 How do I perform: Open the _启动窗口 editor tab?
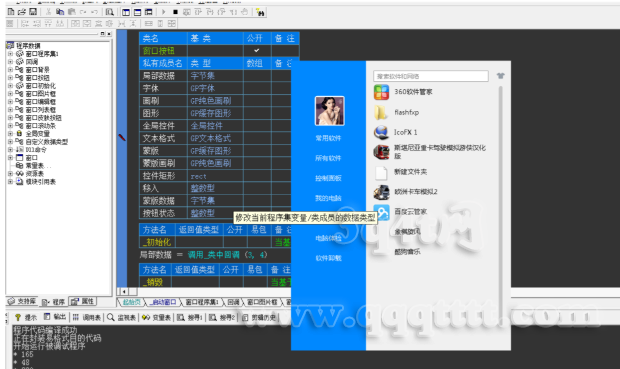[x=163, y=302]
